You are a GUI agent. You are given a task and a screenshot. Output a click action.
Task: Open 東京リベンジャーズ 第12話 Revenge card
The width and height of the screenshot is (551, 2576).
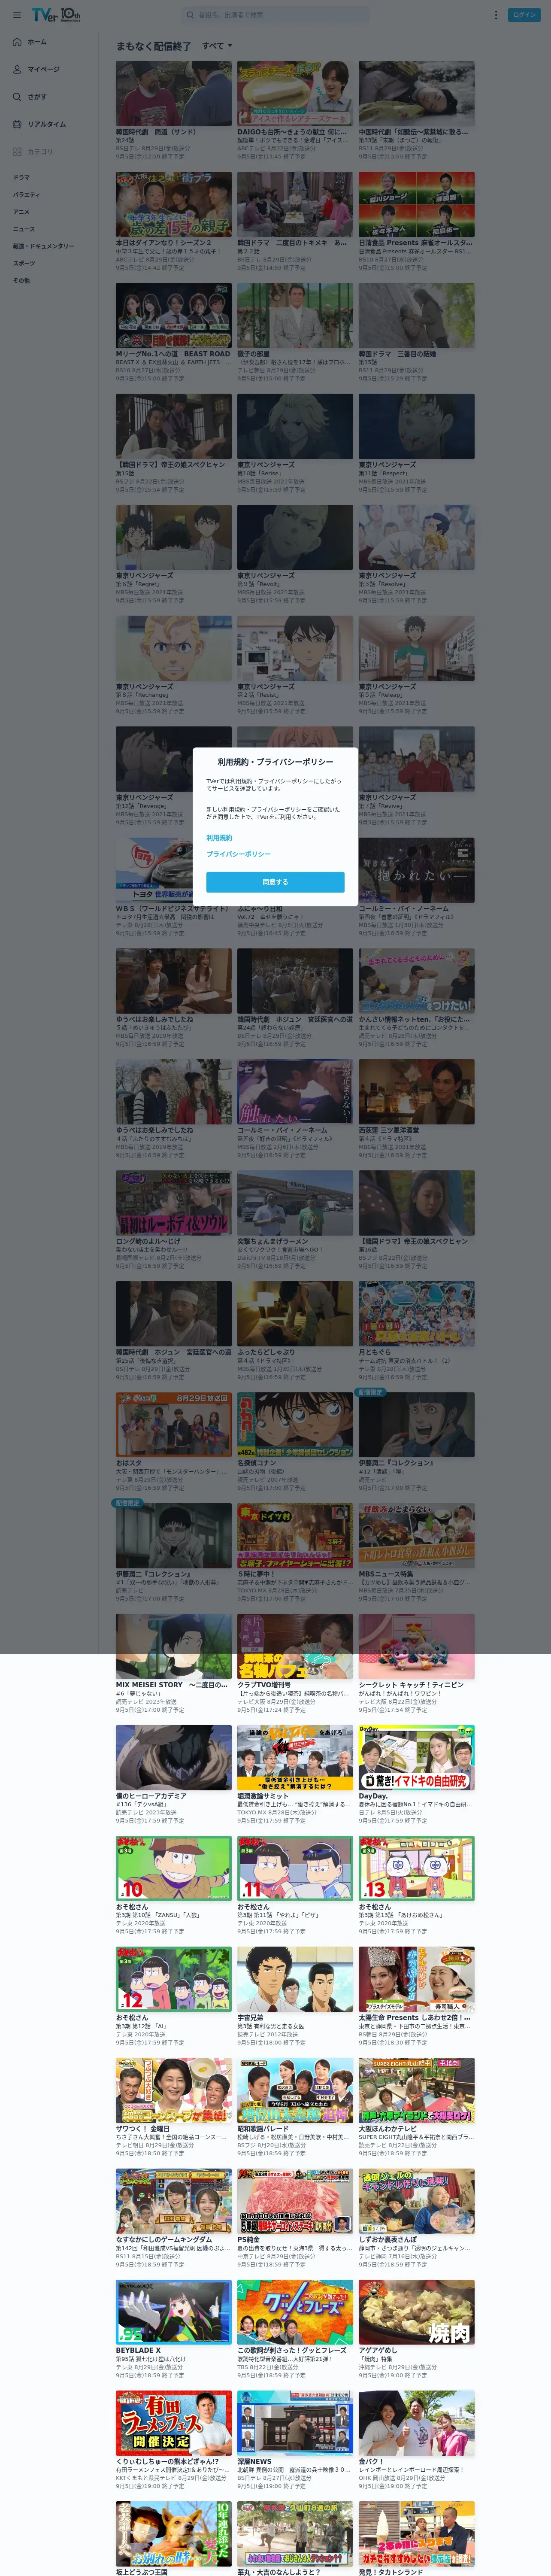point(173,776)
